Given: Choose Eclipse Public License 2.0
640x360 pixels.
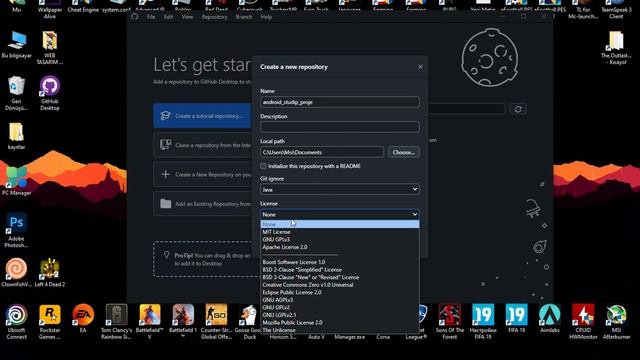Looking at the screenshot, I should [x=340, y=292].
